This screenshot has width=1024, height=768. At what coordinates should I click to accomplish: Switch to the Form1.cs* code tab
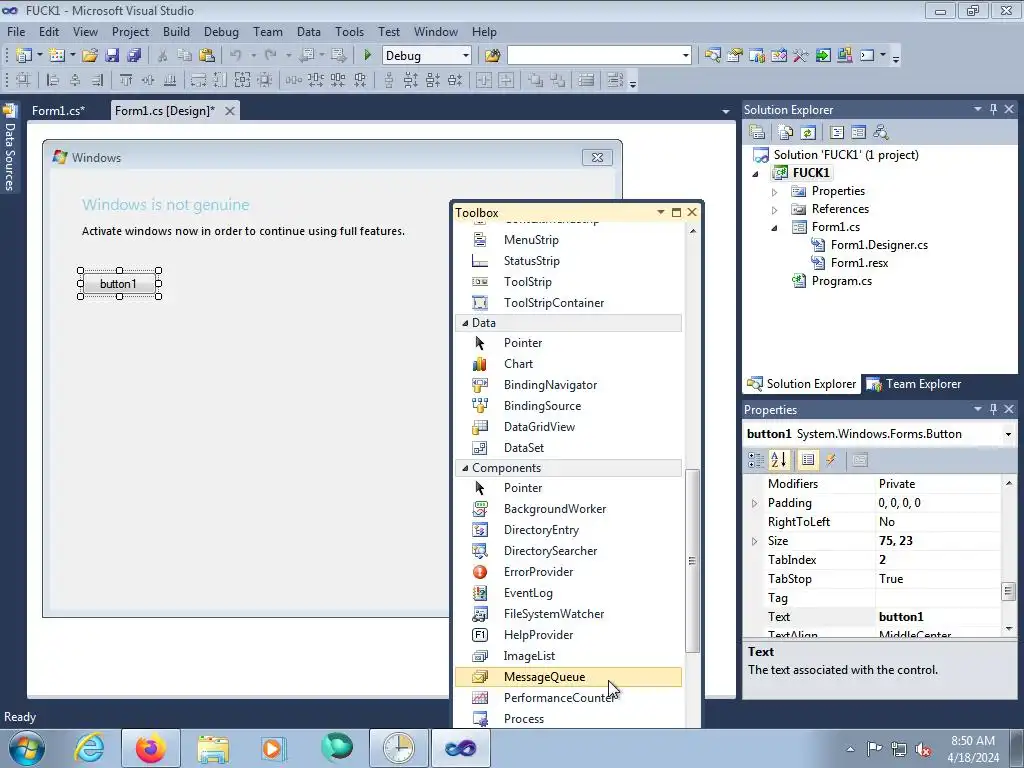coord(58,111)
